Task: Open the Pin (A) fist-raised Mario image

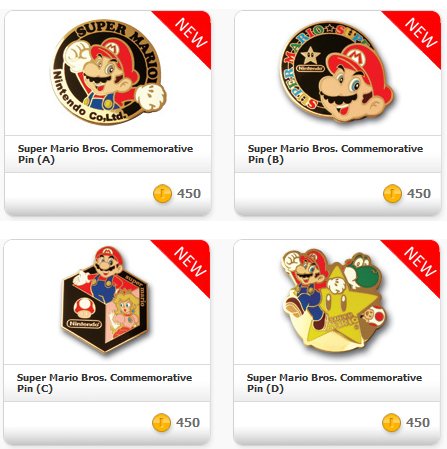Action: coord(108,72)
